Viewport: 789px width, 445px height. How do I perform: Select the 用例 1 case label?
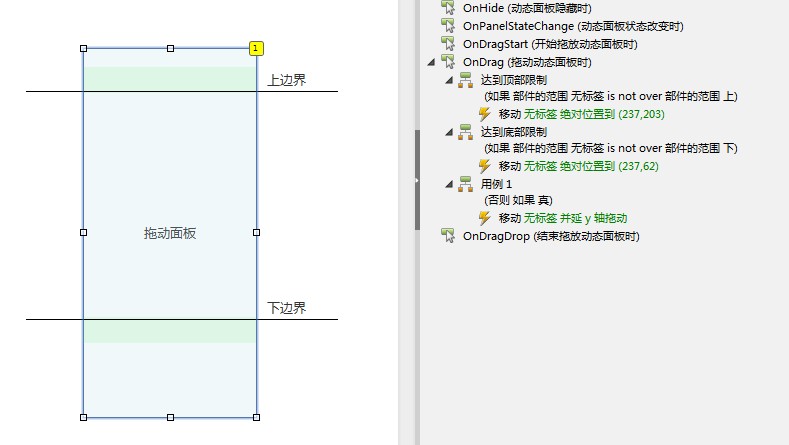(x=496, y=184)
